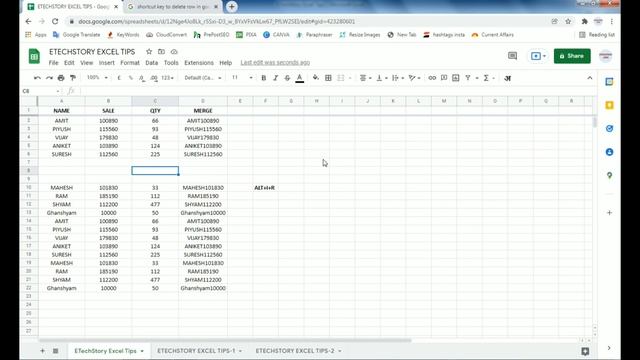Format as percent
The height and width of the screenshot is (360, 640).
(x=131, y=78)
